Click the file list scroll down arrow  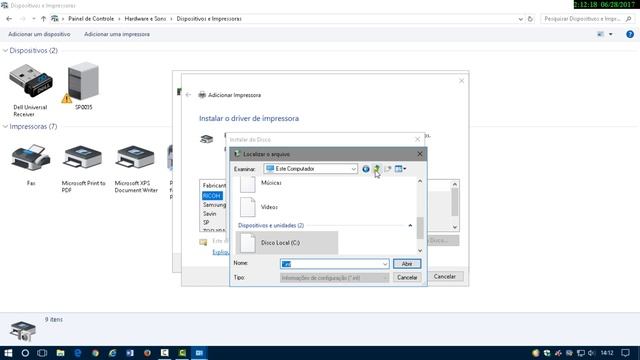[420, 250]
